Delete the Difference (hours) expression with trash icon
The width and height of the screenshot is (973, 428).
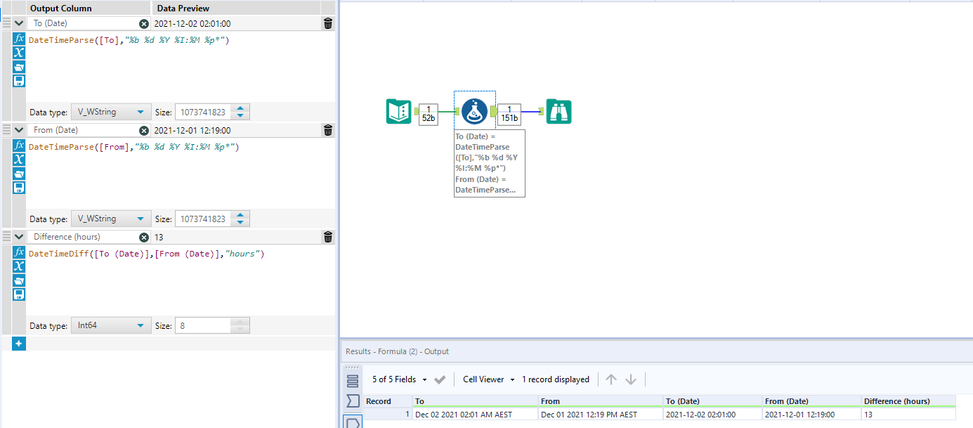pos(328,237)
